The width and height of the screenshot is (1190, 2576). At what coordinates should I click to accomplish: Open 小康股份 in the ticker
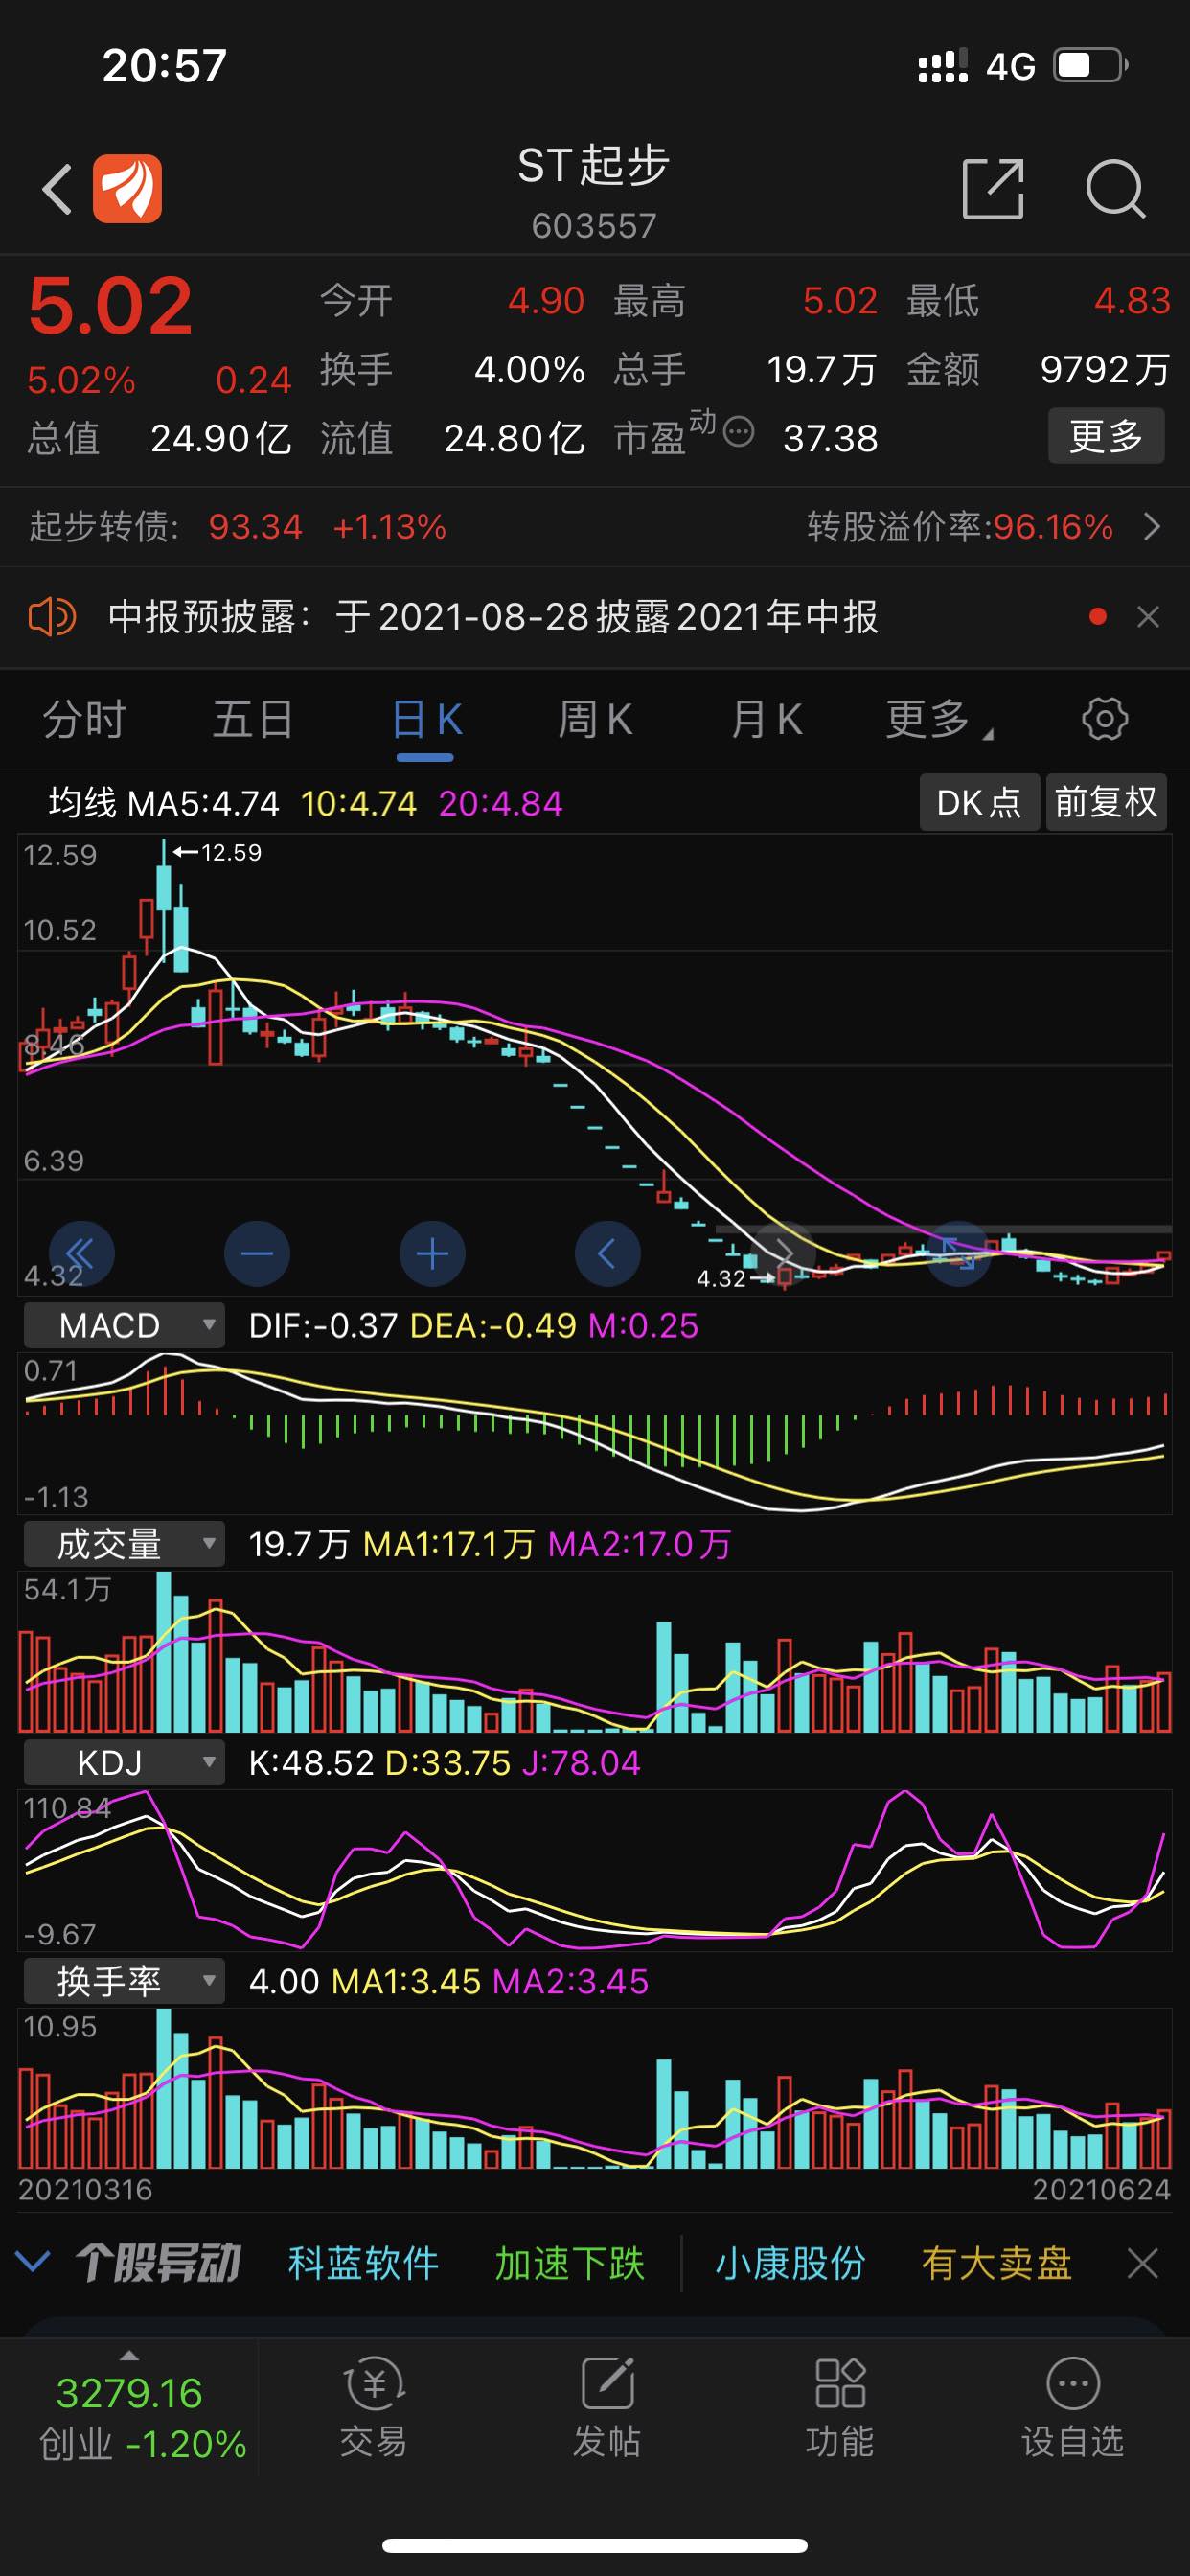click(x=790, y=2263)
